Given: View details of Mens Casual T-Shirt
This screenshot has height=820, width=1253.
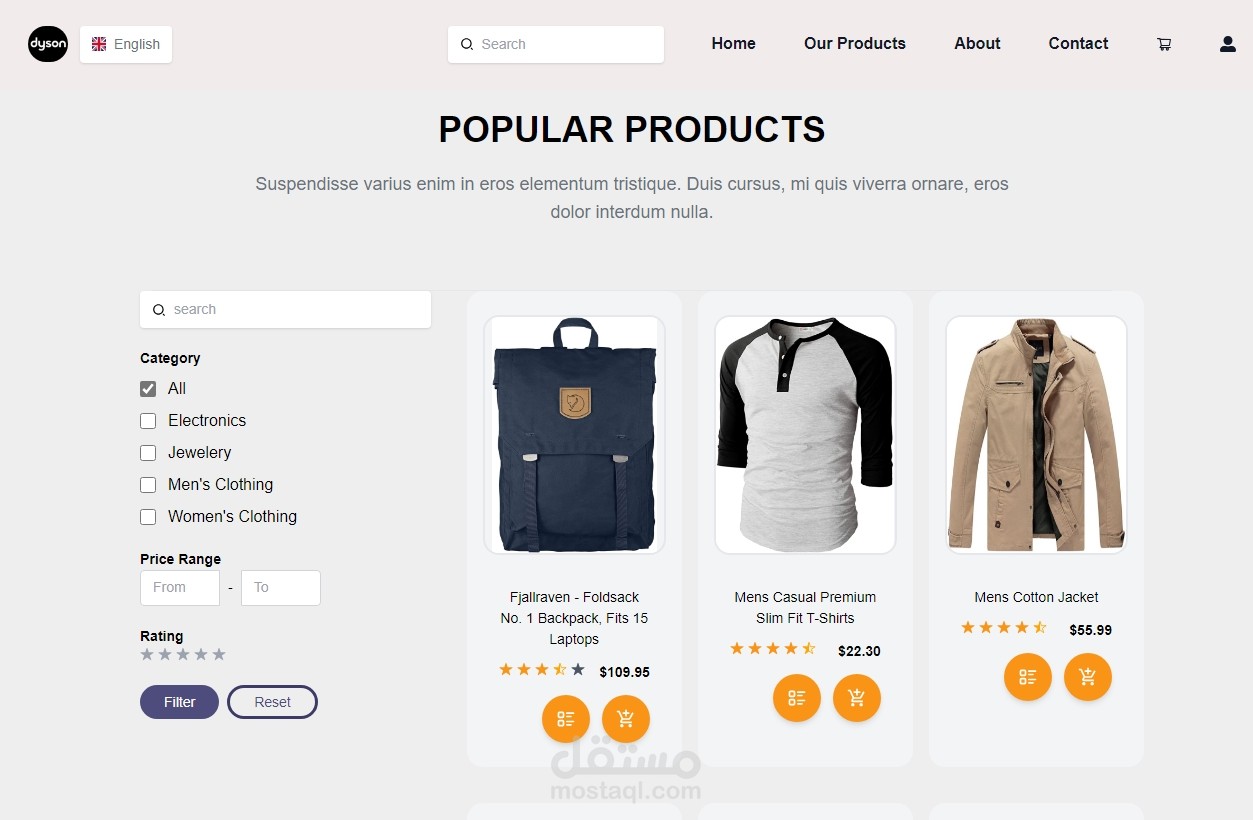Looking at the screenshot, I should coord(797,698).
